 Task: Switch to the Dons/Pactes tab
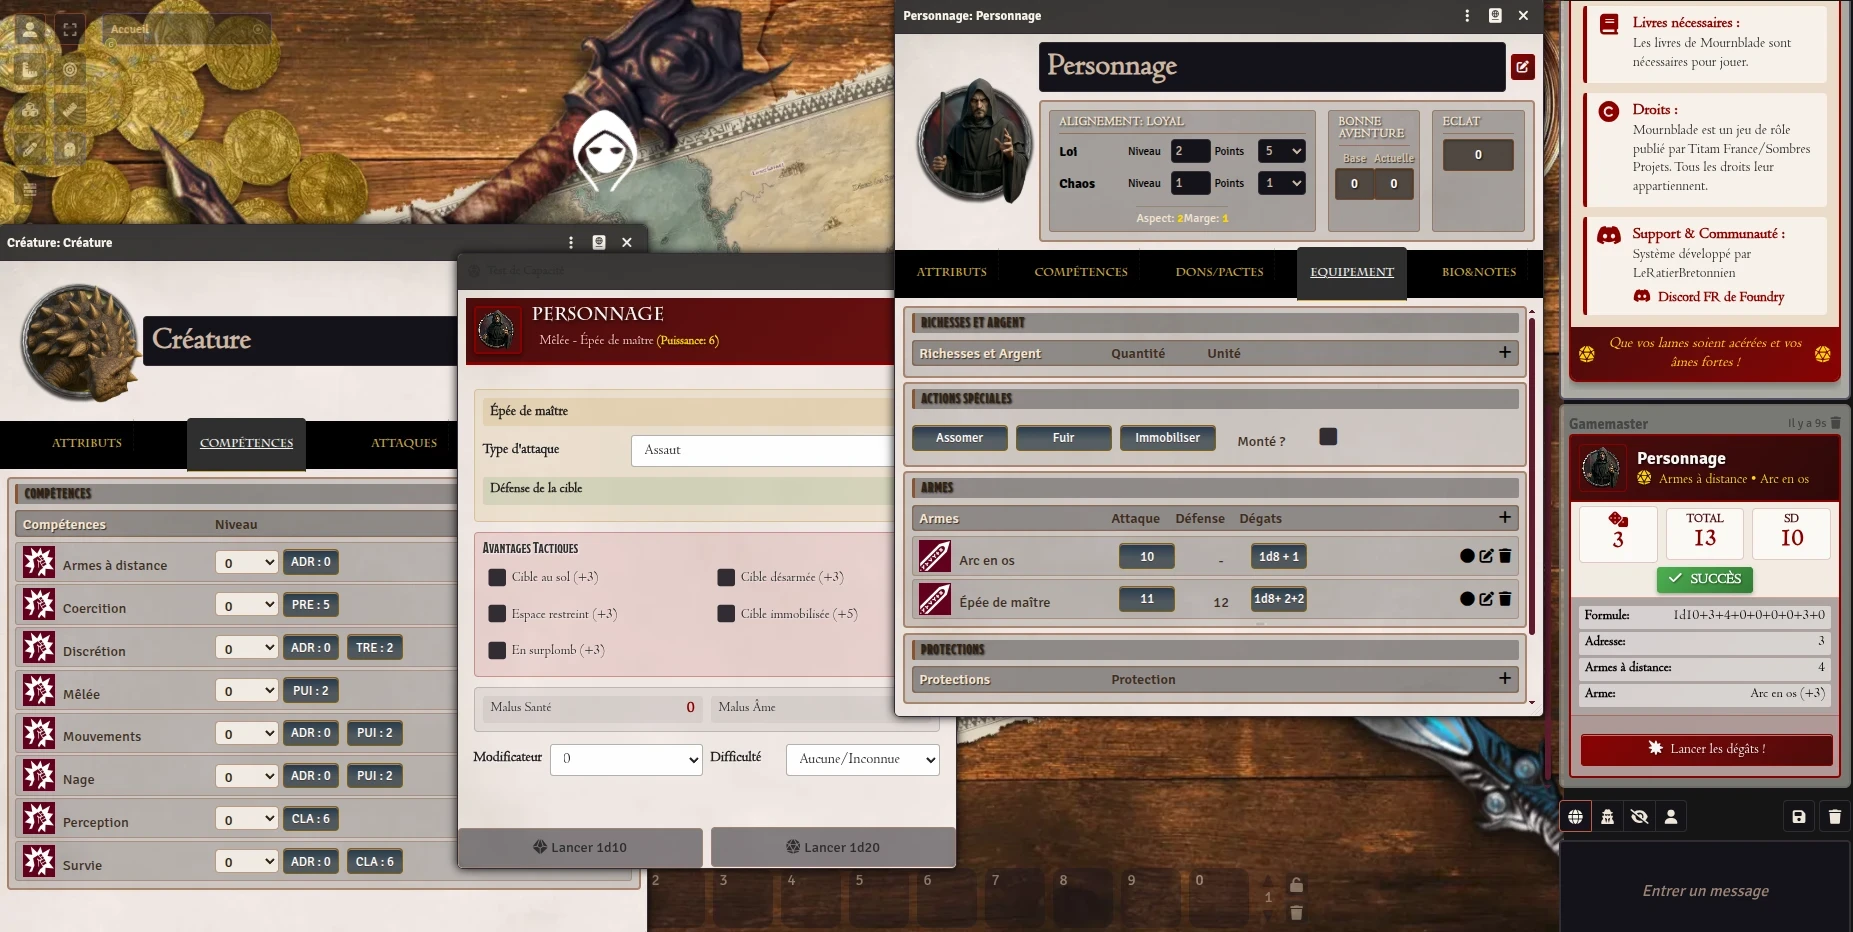tap(1219, 272)
